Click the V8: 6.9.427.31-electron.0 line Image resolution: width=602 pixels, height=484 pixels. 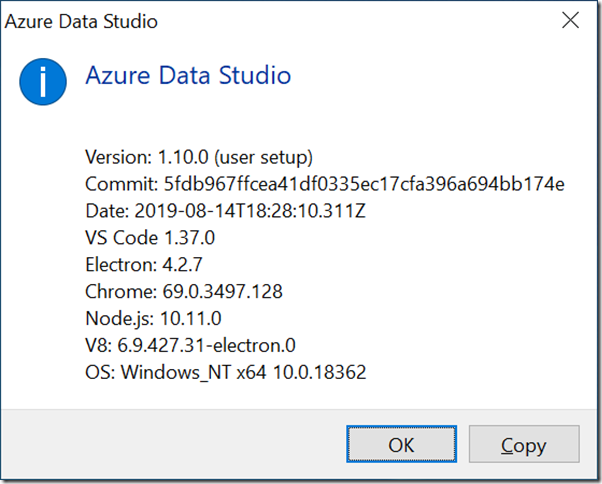tap(190, 345)
